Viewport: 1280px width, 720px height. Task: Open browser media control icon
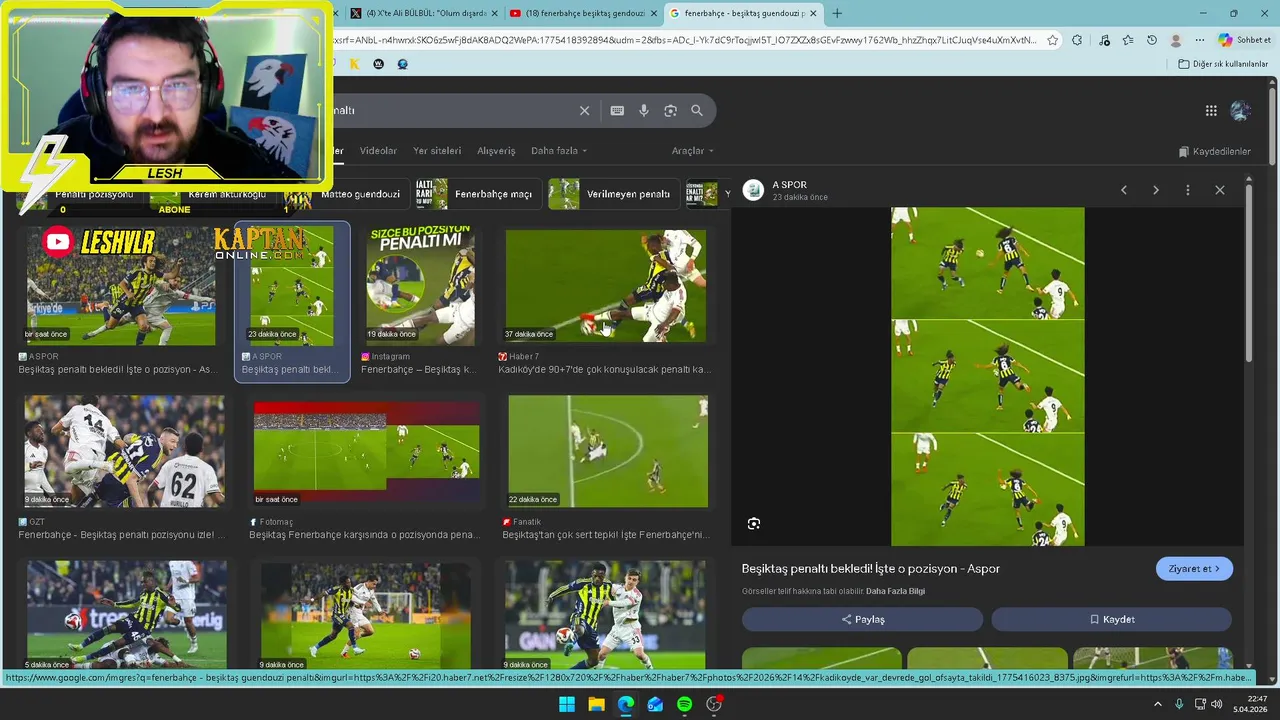(1104, 40)
